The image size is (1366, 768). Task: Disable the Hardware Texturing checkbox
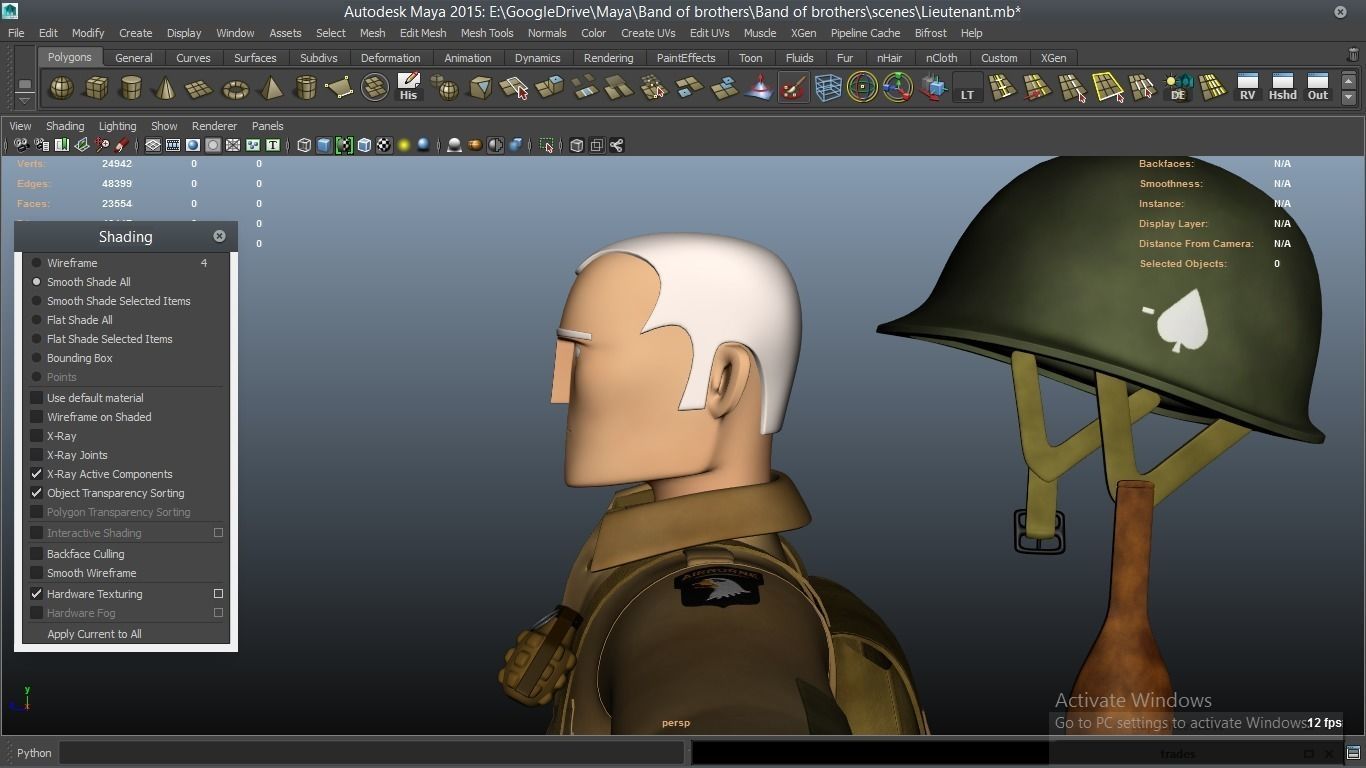tap(37, 594)
